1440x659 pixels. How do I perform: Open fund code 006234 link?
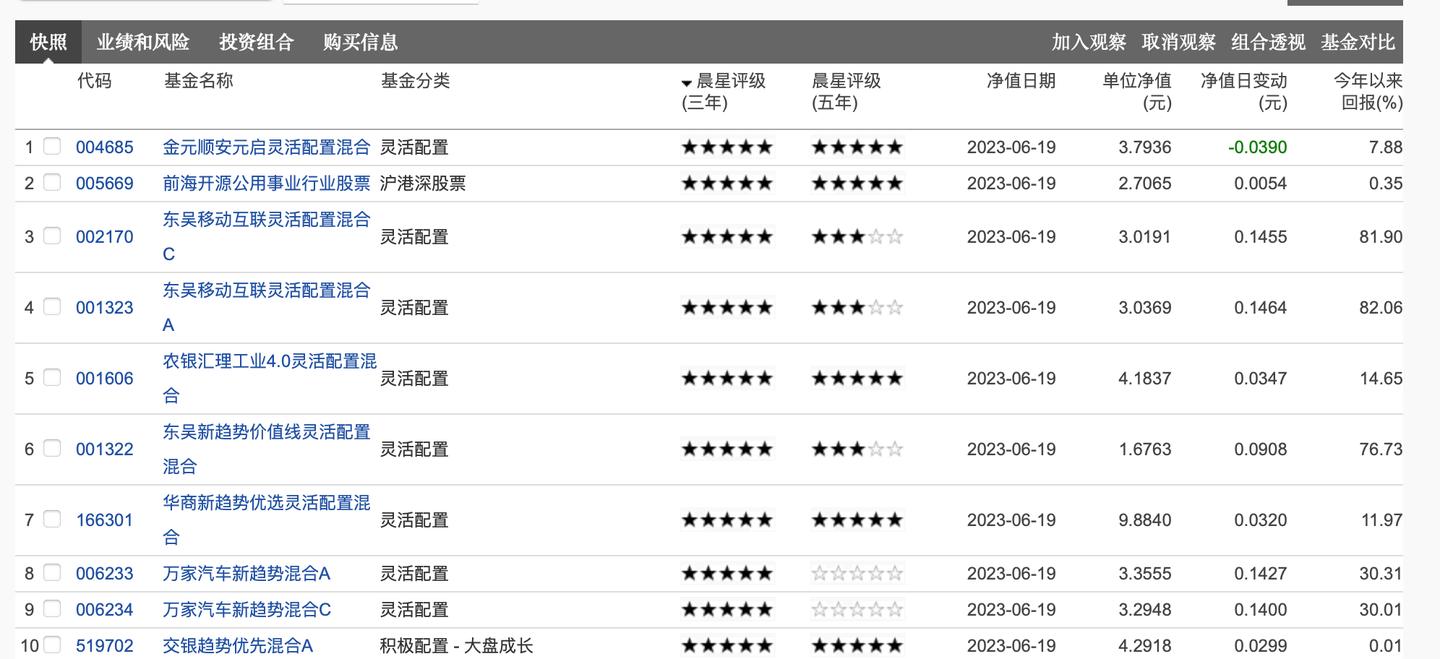click(x=105, y=610)
